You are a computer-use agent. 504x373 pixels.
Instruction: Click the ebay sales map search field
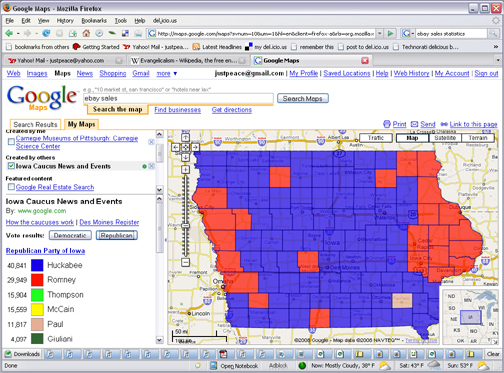[x=178, y=98]
